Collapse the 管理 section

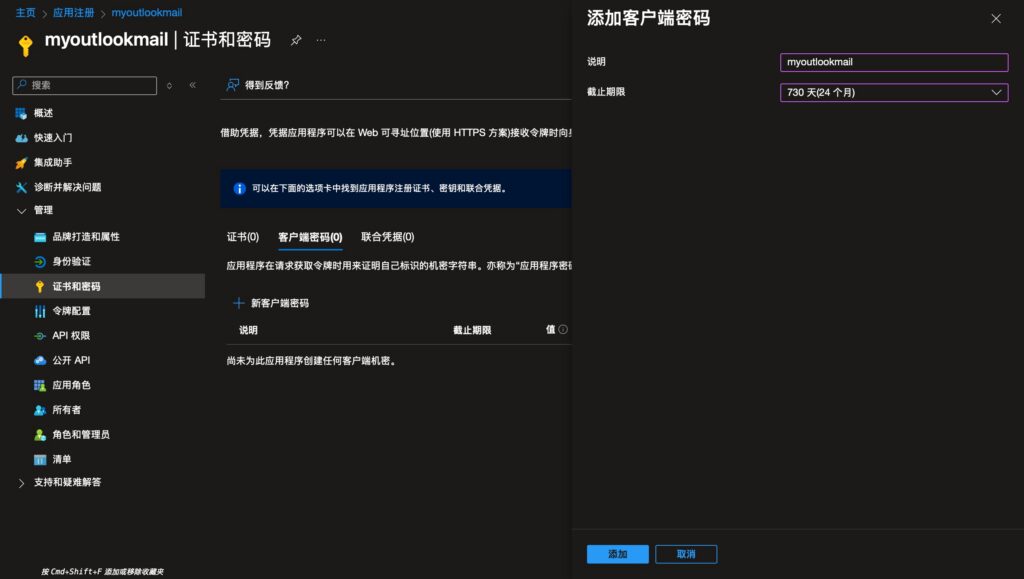coord(22,211)
